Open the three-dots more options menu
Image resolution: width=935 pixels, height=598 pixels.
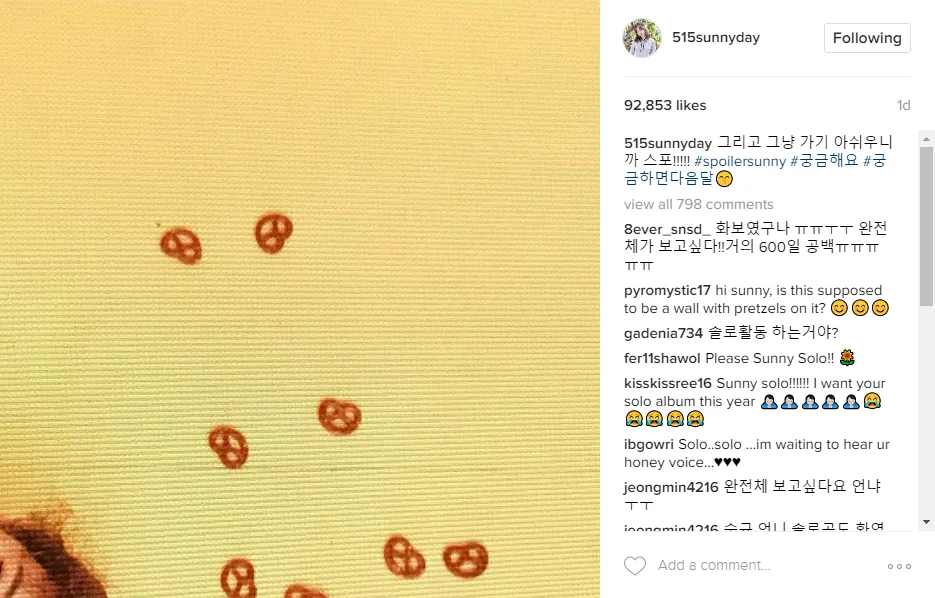899,566
